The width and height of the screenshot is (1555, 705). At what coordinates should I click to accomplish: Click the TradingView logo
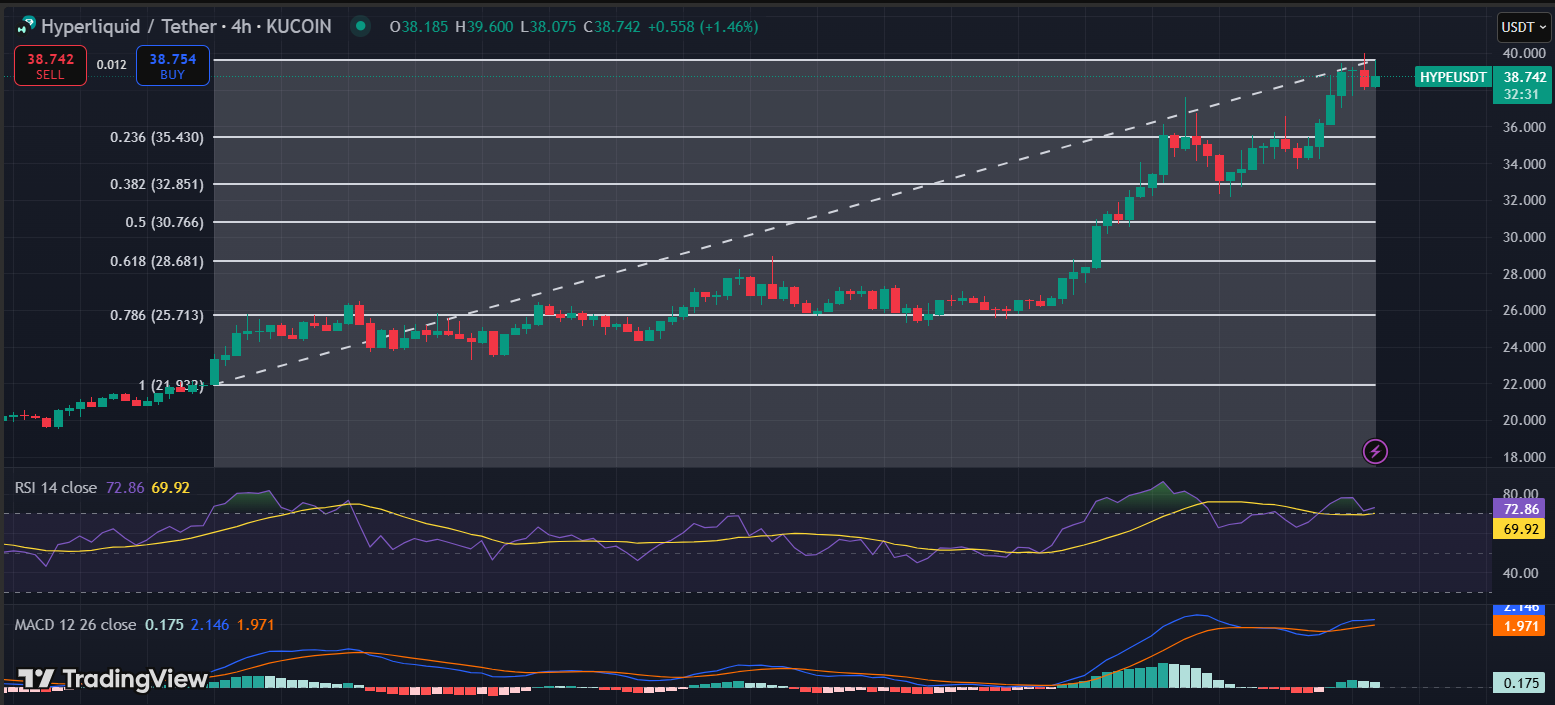point(112,679)
